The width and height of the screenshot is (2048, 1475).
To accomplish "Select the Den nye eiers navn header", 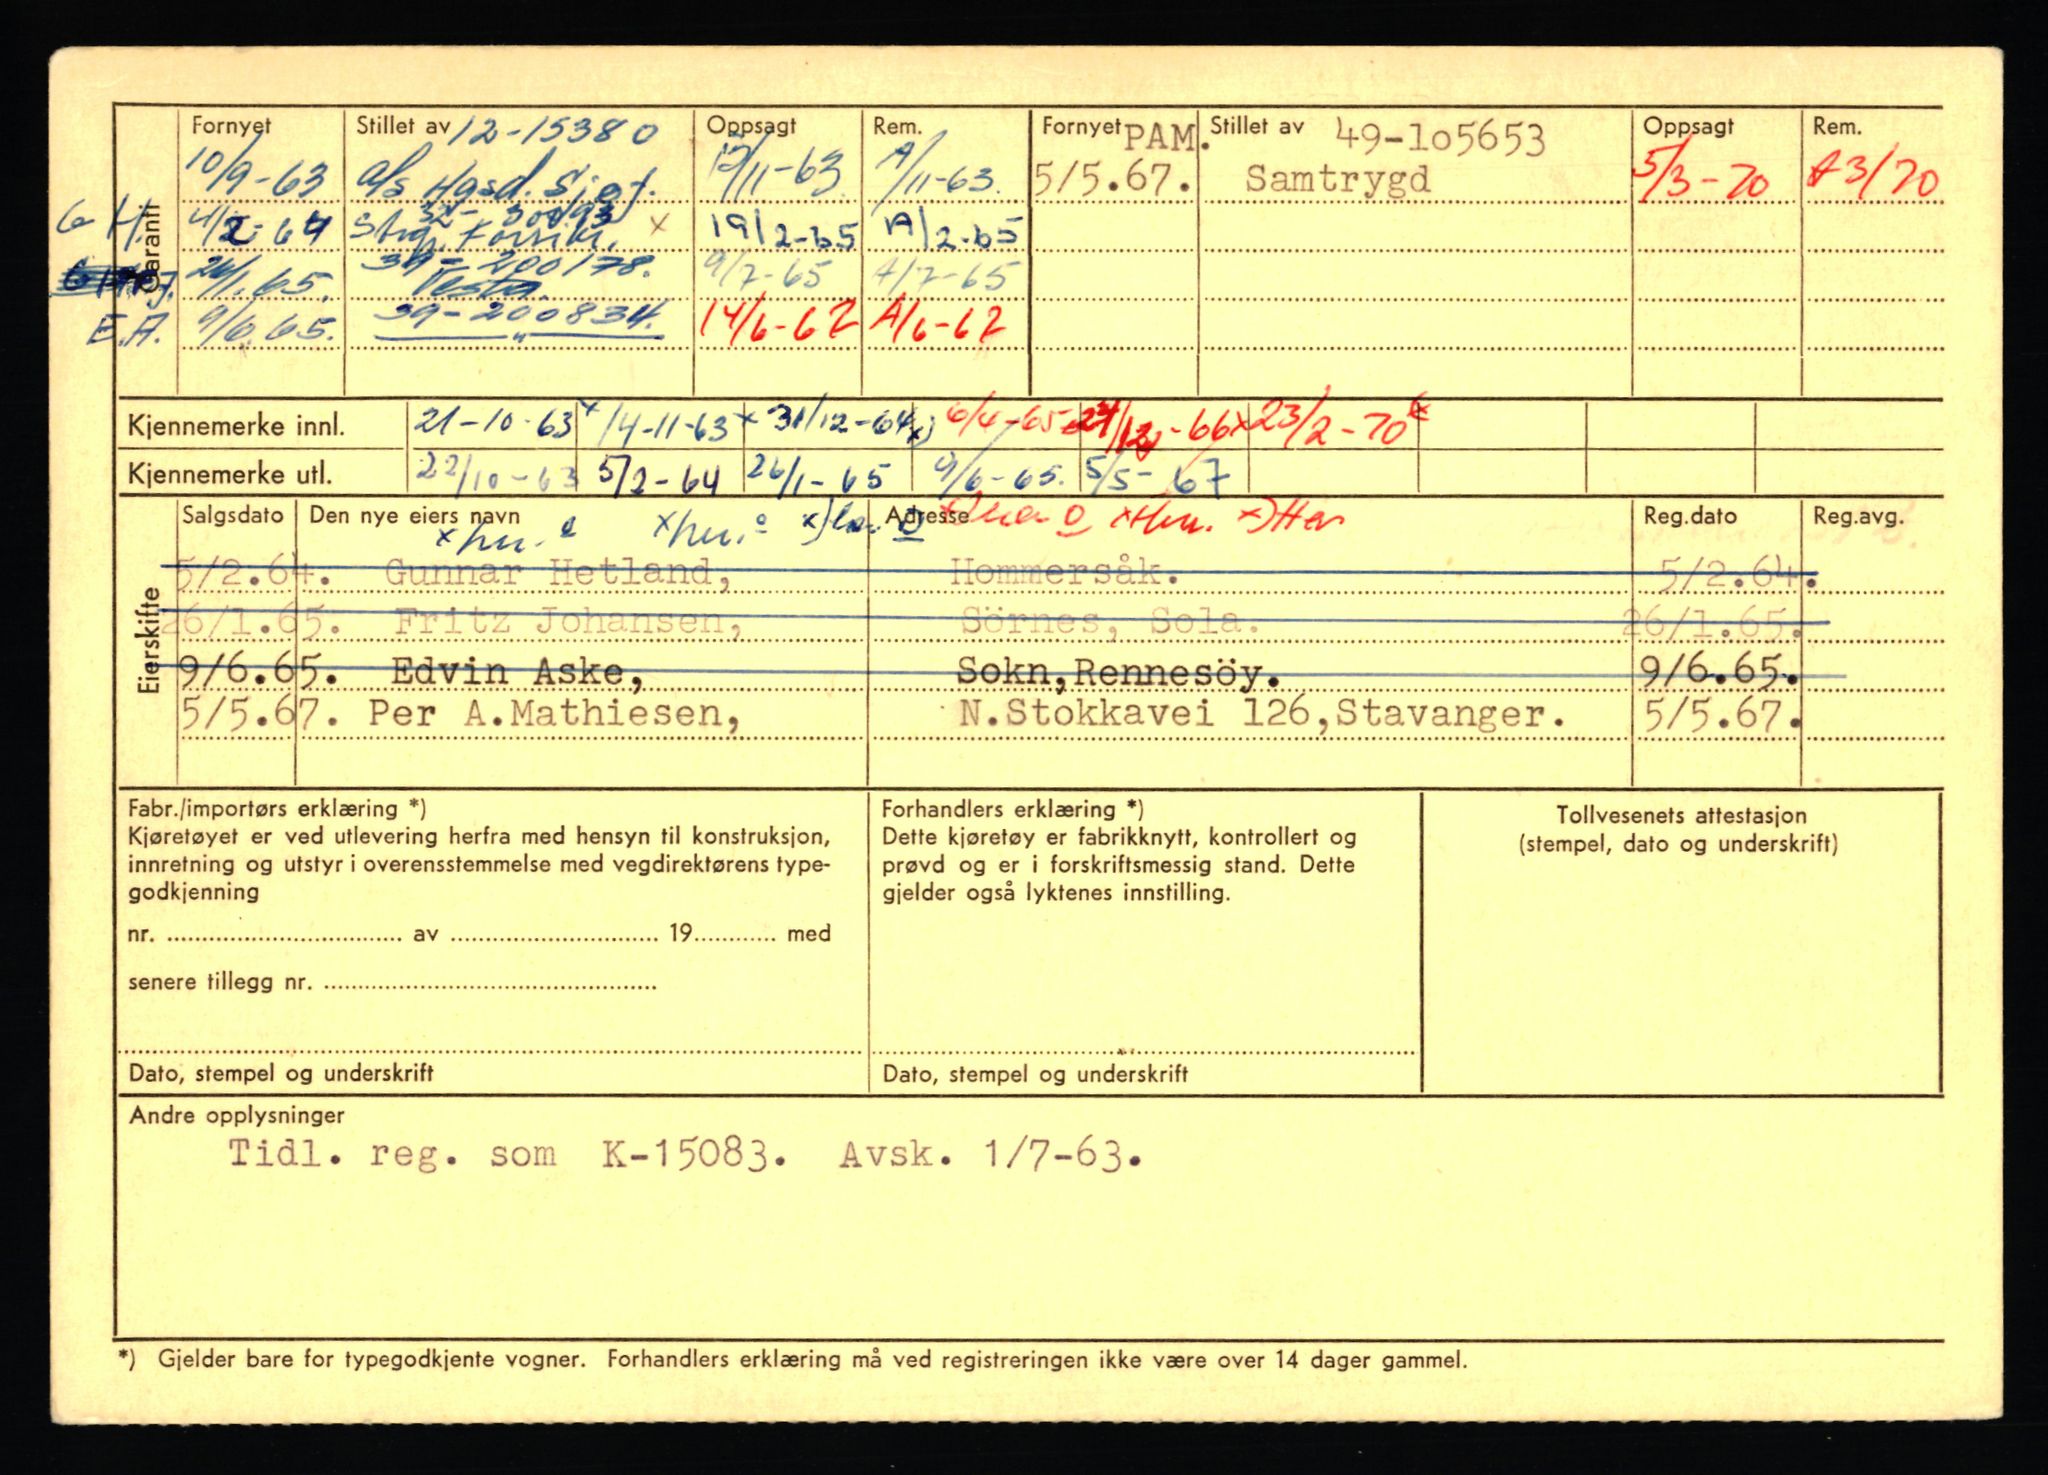I will click(415, 516).
